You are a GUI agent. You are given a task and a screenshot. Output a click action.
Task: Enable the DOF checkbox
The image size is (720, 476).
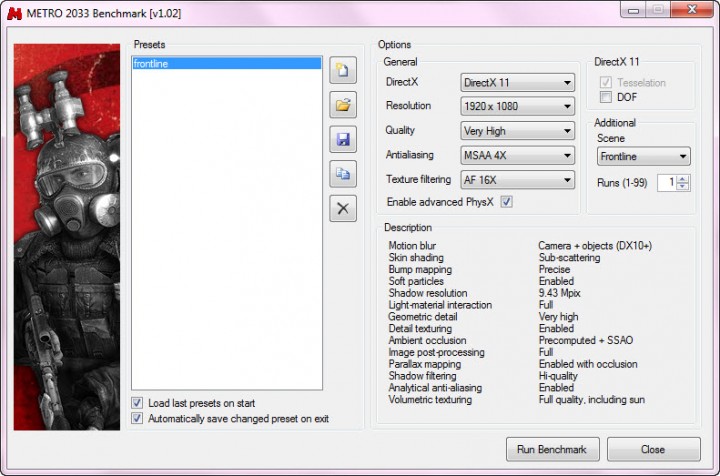click(x=606, y=97)
